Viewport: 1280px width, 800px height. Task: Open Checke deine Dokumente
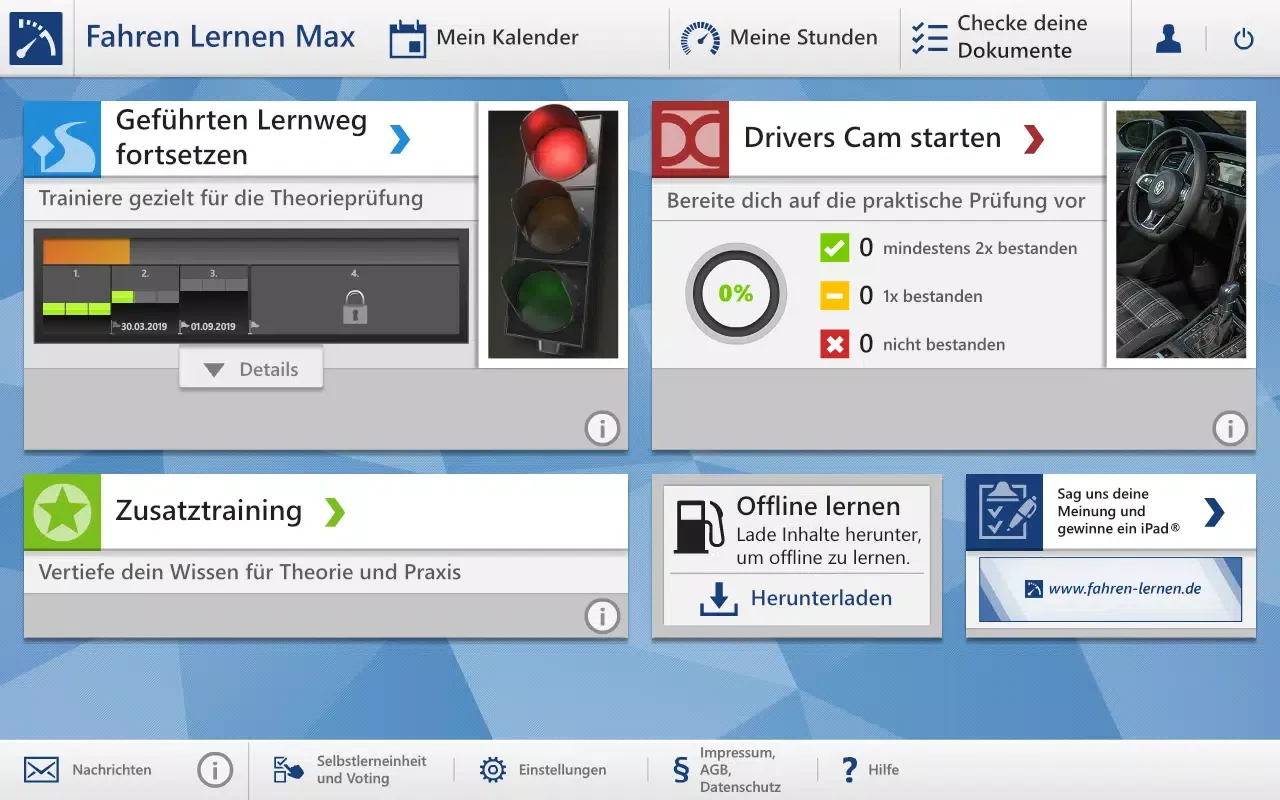coord(1000,37)
